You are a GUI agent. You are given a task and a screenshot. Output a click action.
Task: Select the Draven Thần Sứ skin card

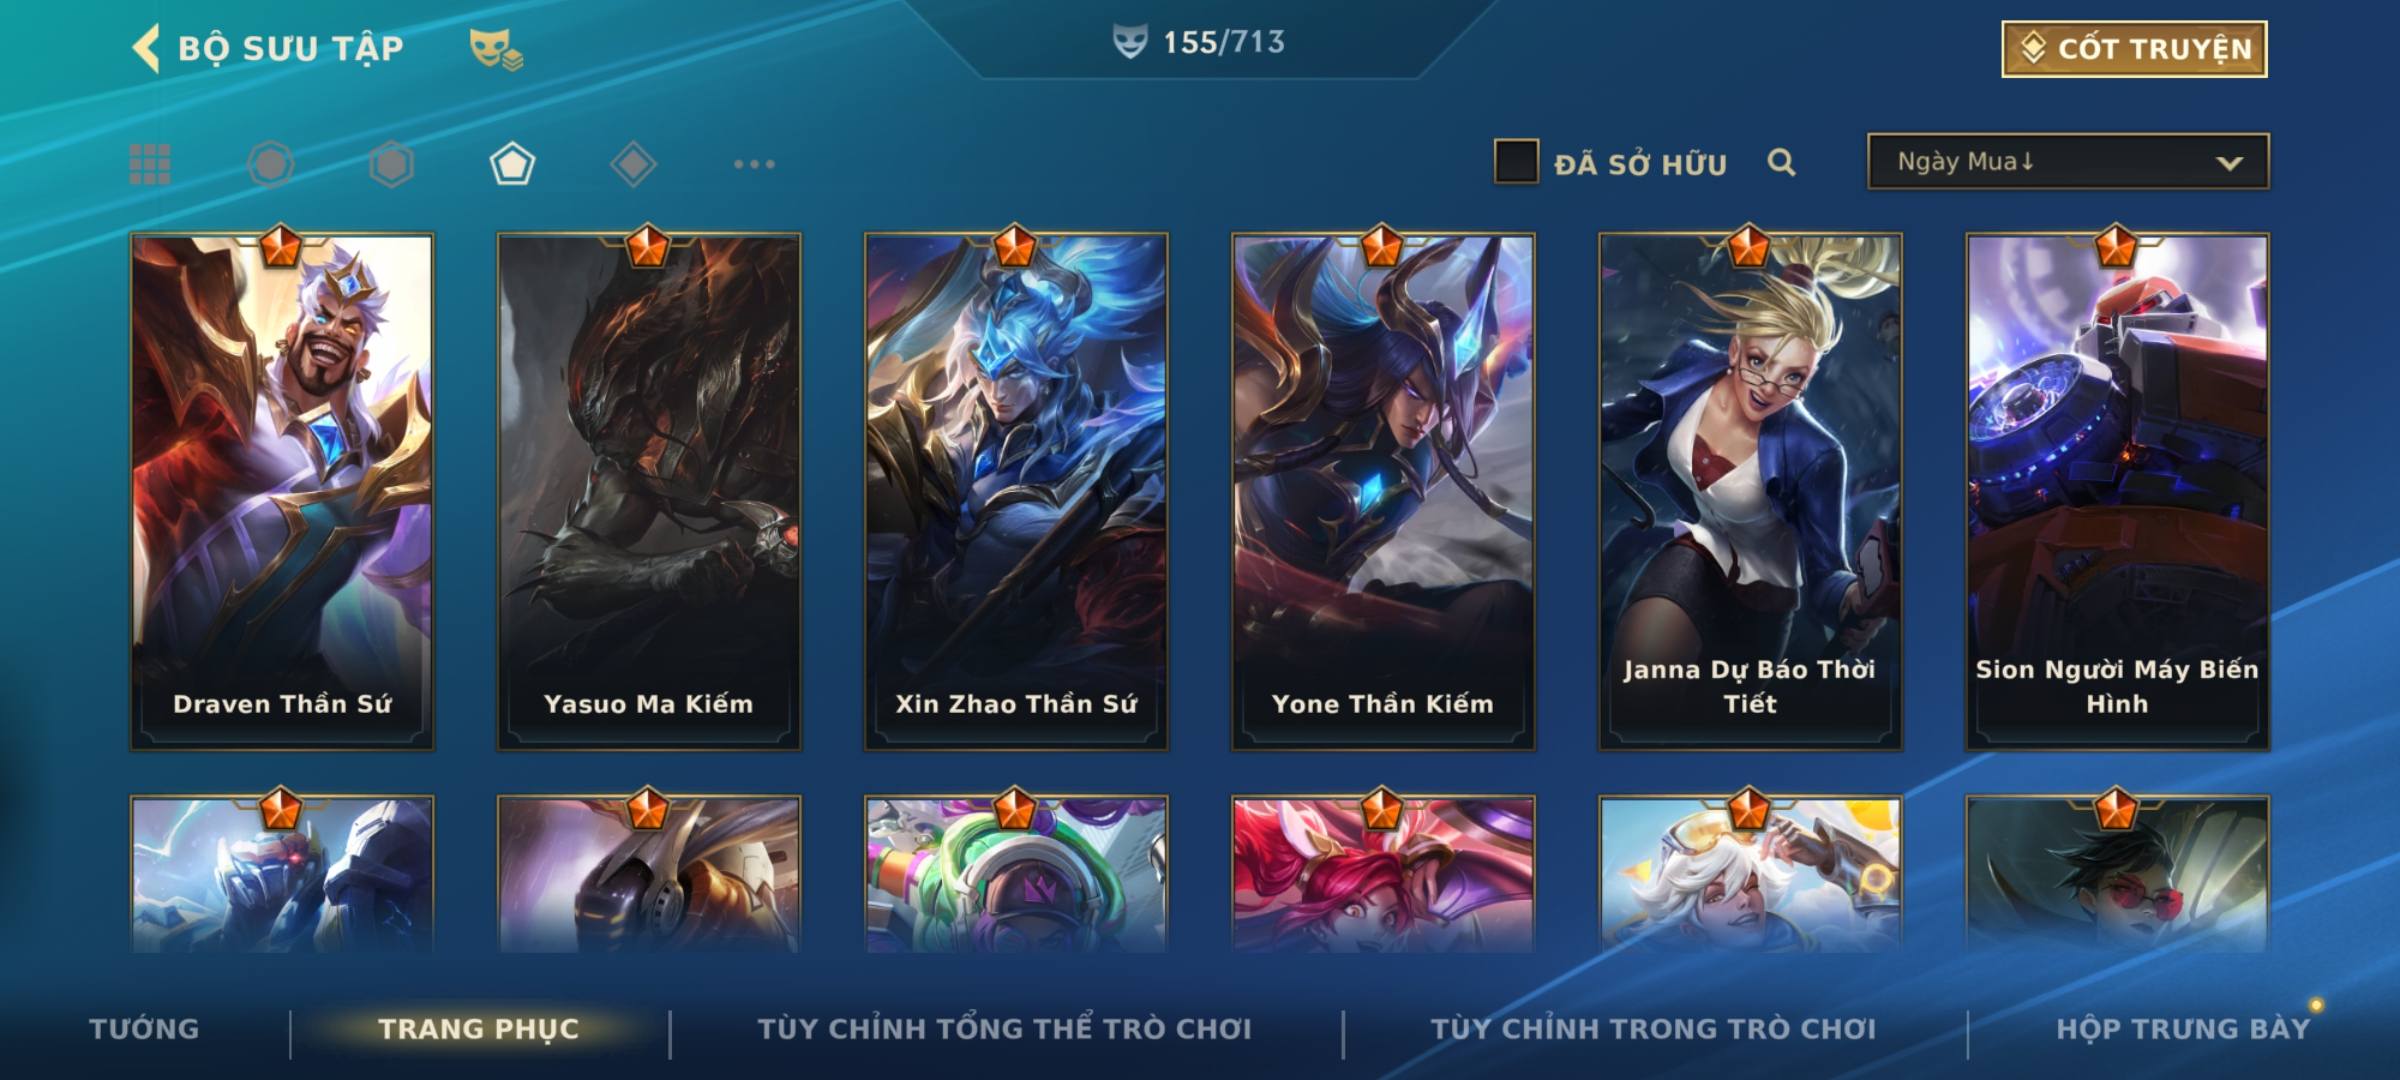282,492
